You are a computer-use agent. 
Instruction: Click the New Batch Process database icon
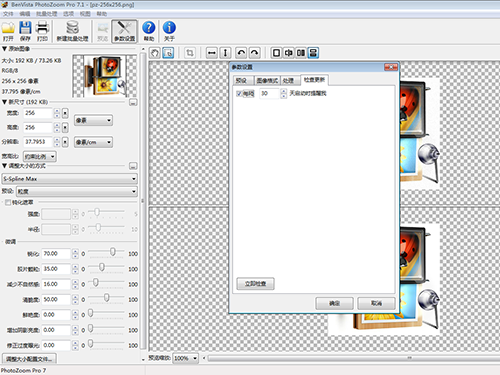tap(72, 28)
